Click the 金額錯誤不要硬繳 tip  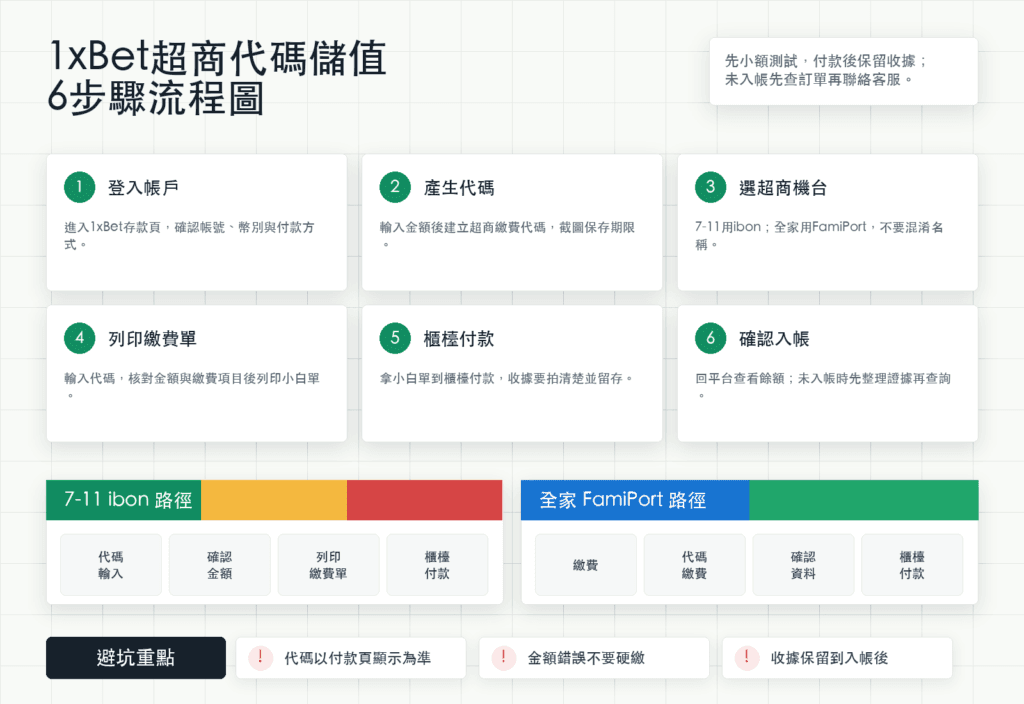tap(594, 658)
